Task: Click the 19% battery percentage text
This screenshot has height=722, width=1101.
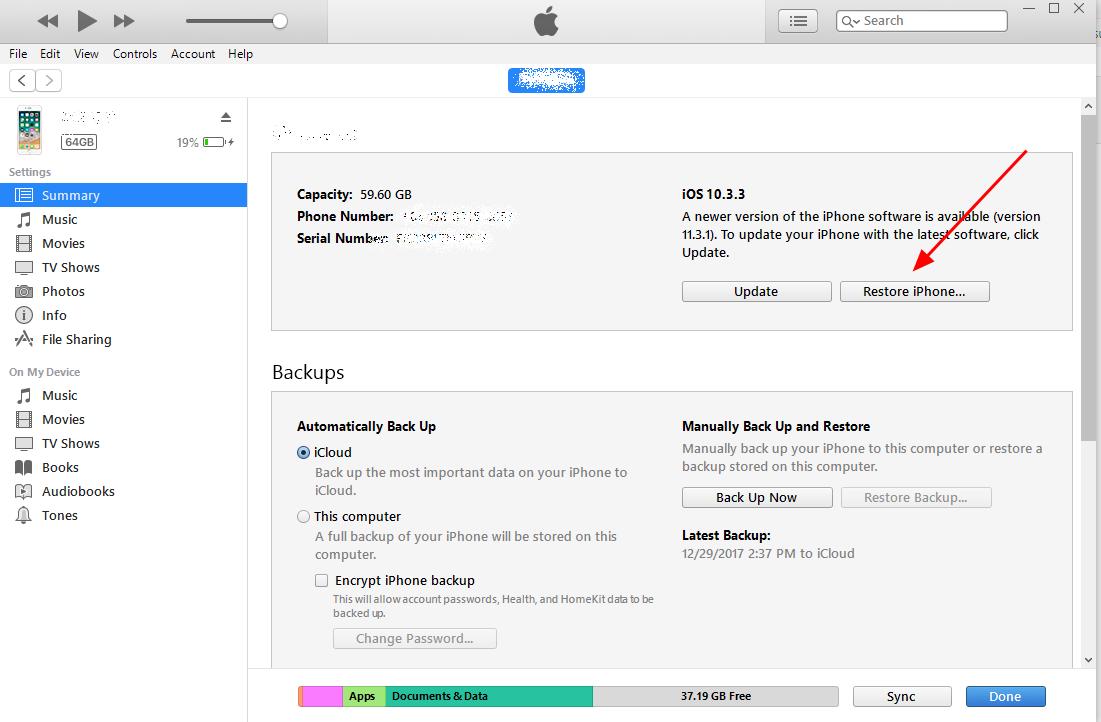Action: [x=187, y=143]
